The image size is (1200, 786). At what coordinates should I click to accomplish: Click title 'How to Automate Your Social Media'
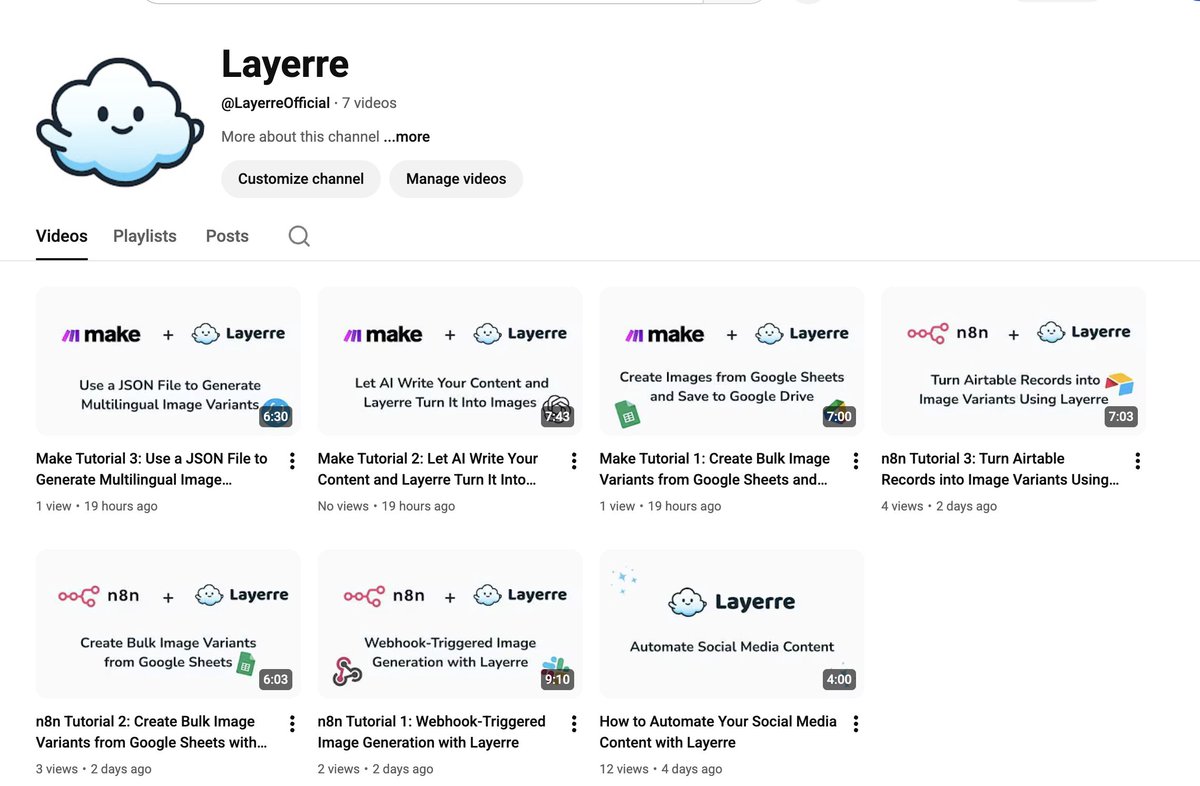tap(718, 732)
